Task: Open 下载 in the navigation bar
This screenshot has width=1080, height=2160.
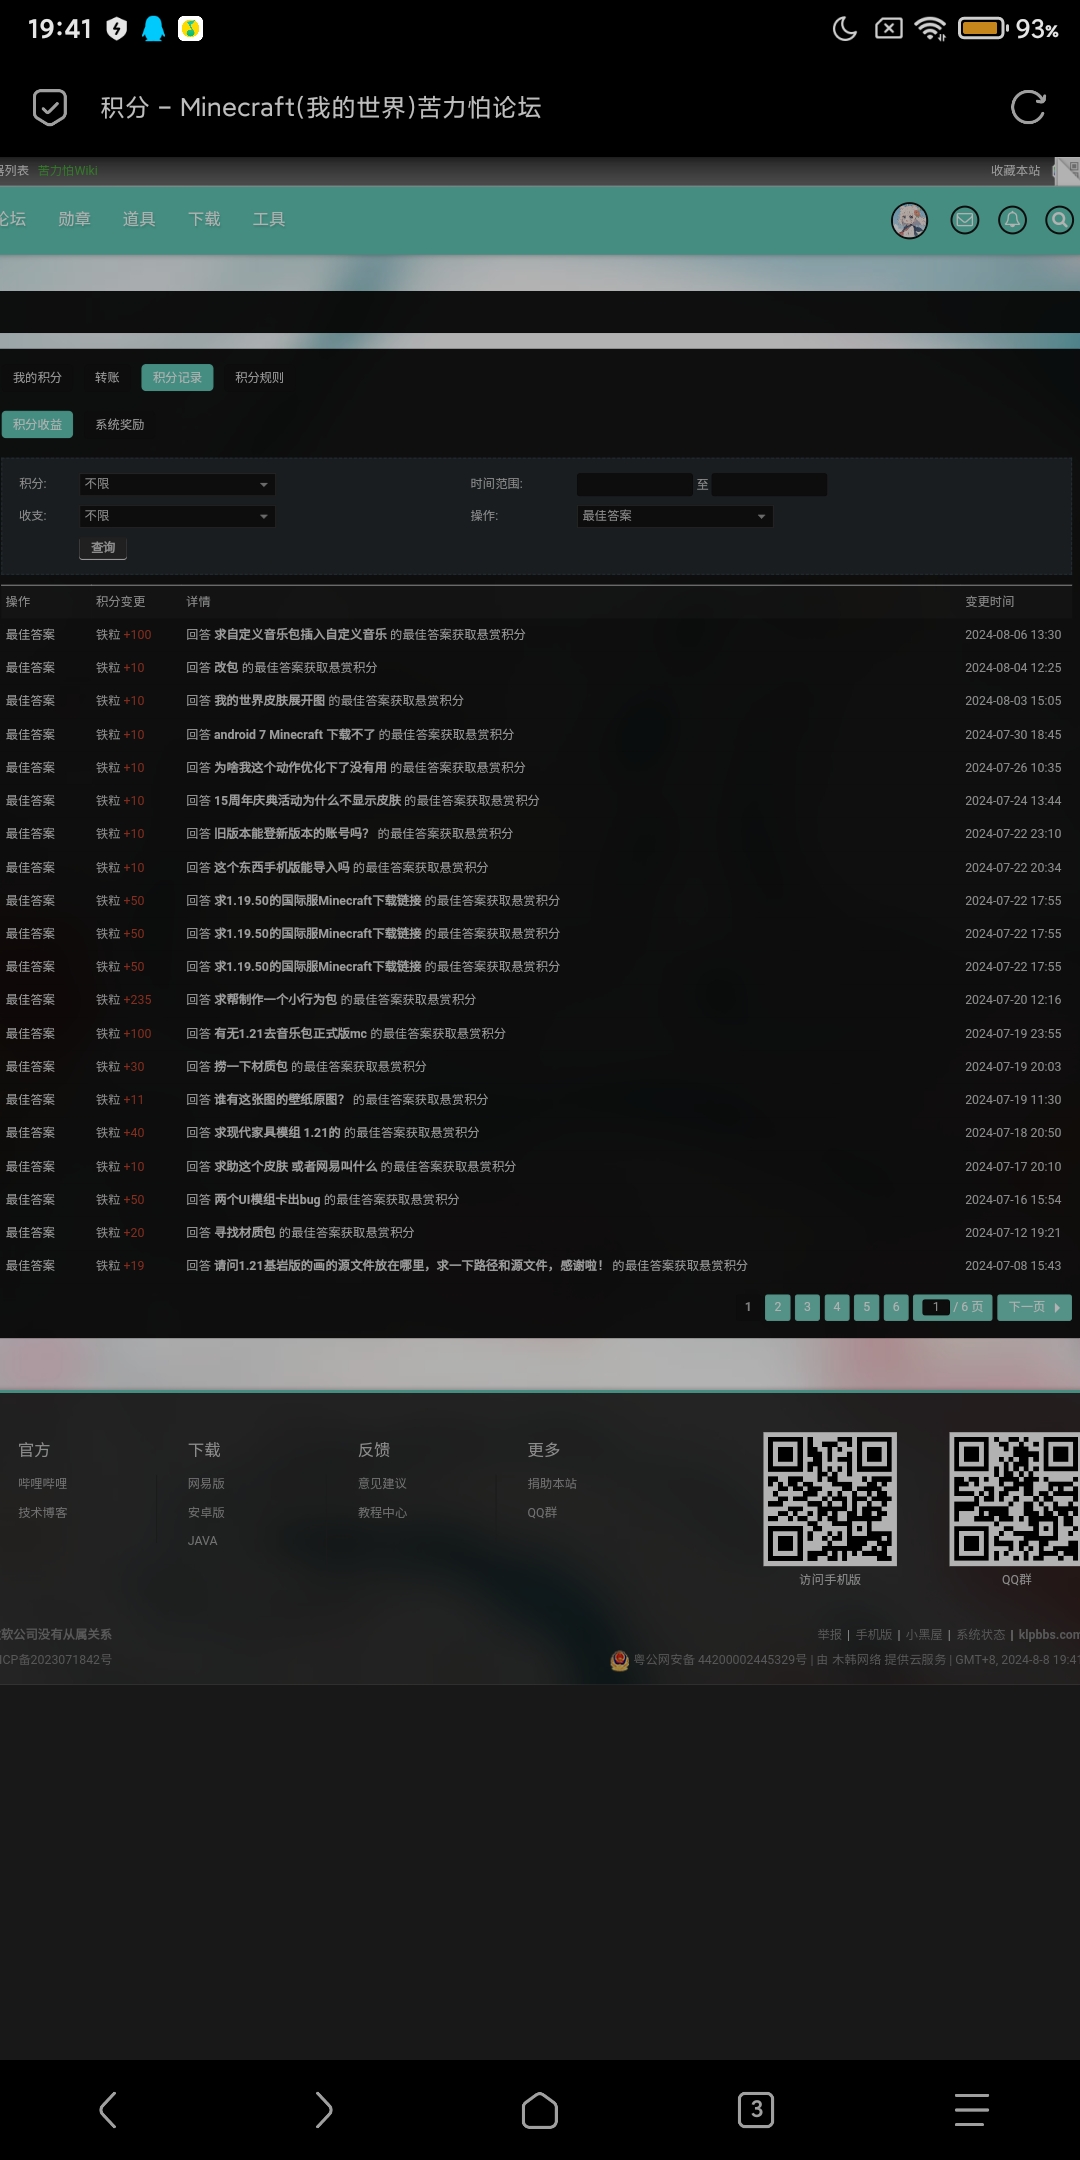Action: coord(204,219)
